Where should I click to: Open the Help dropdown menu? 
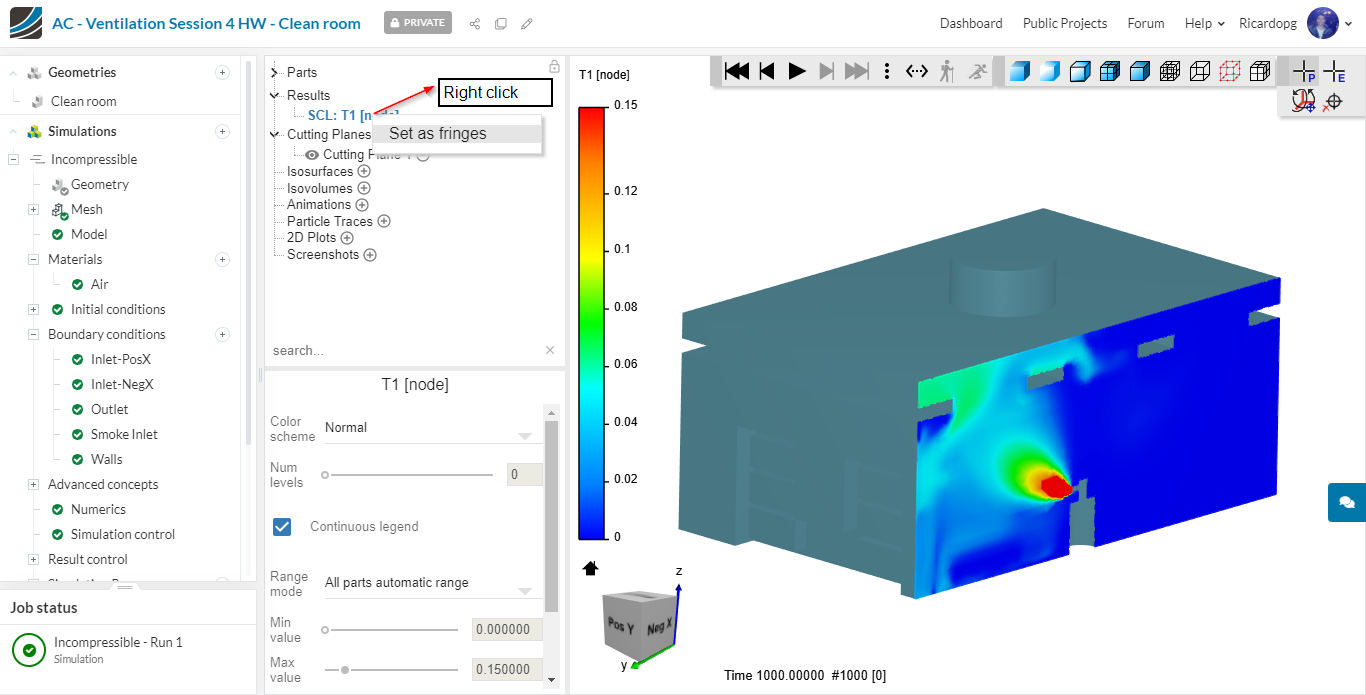pyautogui.click(x=1205, y=23)
